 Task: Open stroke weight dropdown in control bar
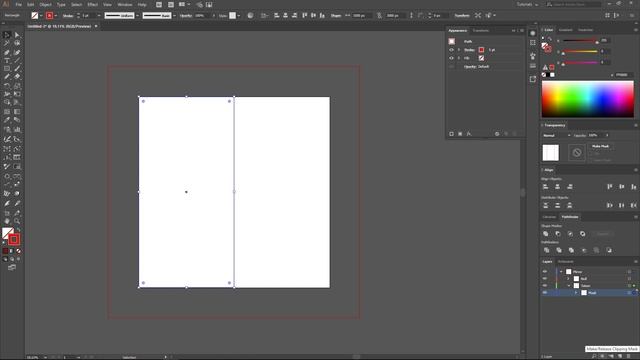point(99,16)
